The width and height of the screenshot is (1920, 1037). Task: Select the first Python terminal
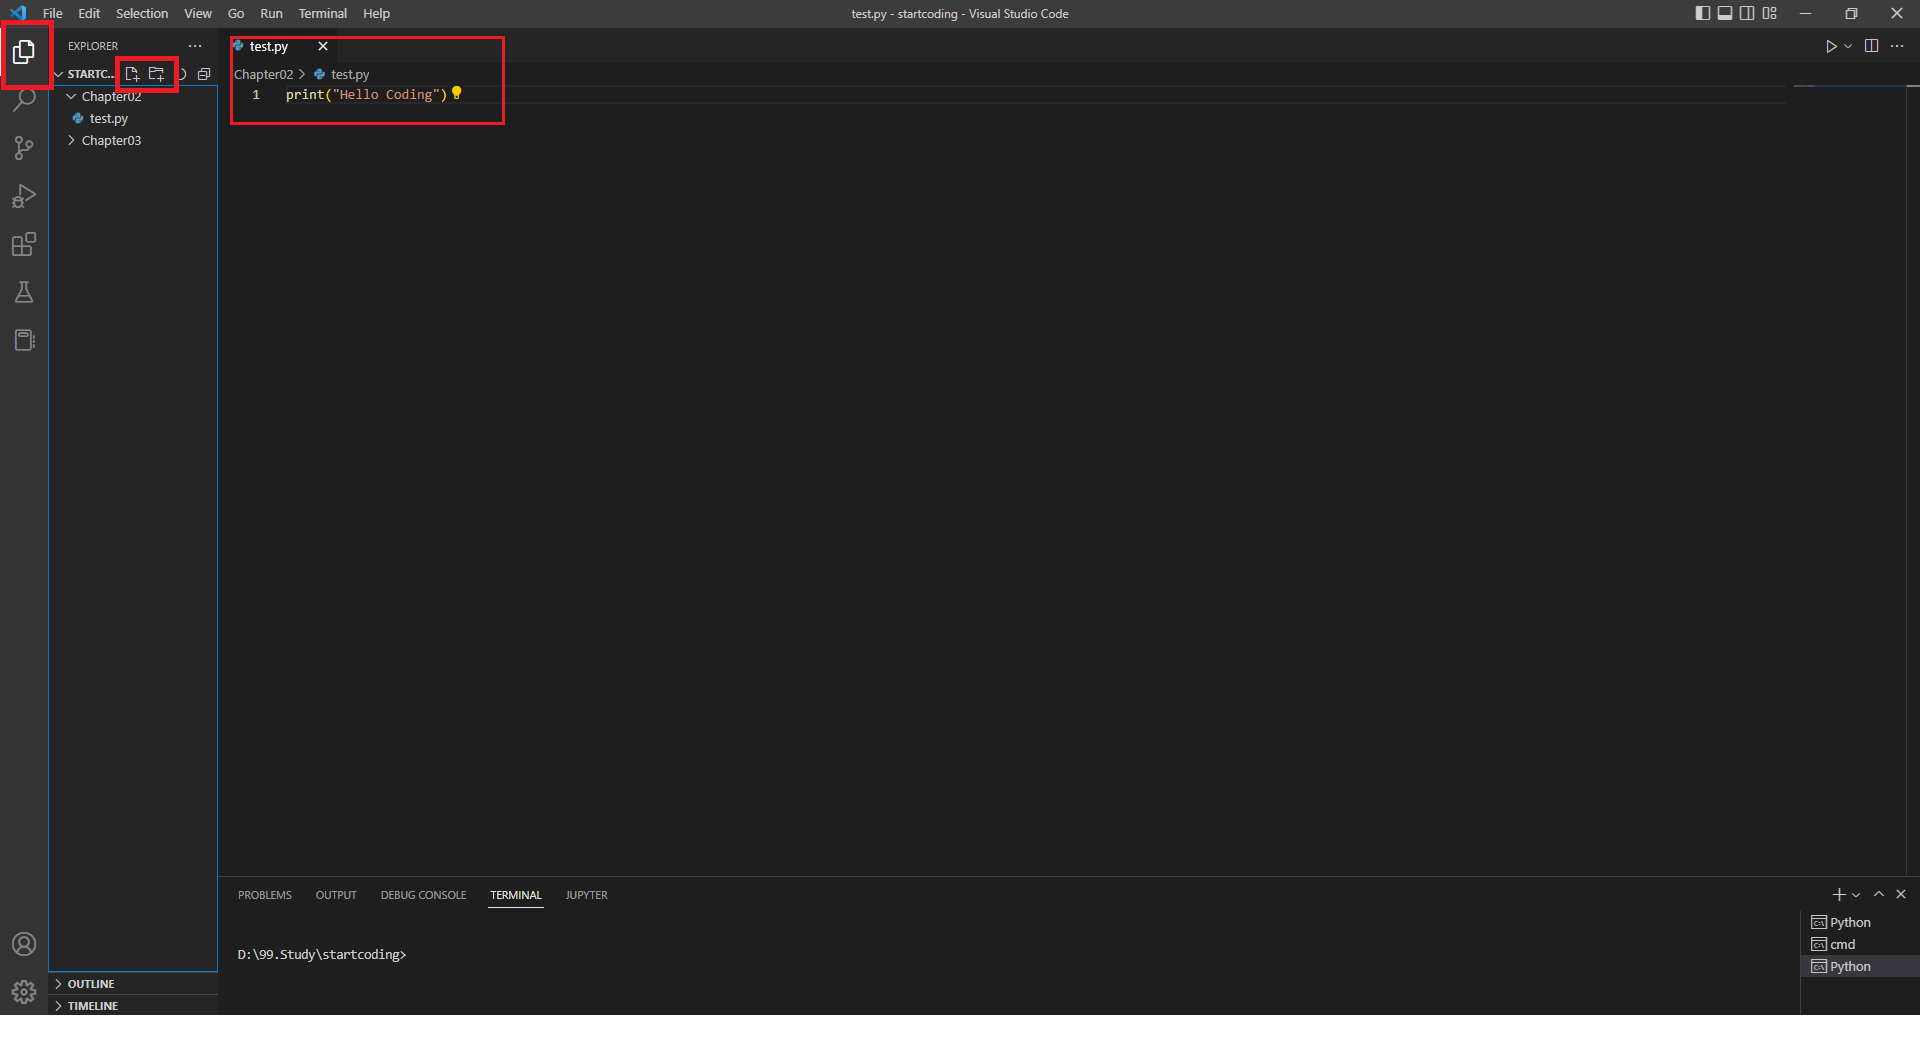[1860, 922]
